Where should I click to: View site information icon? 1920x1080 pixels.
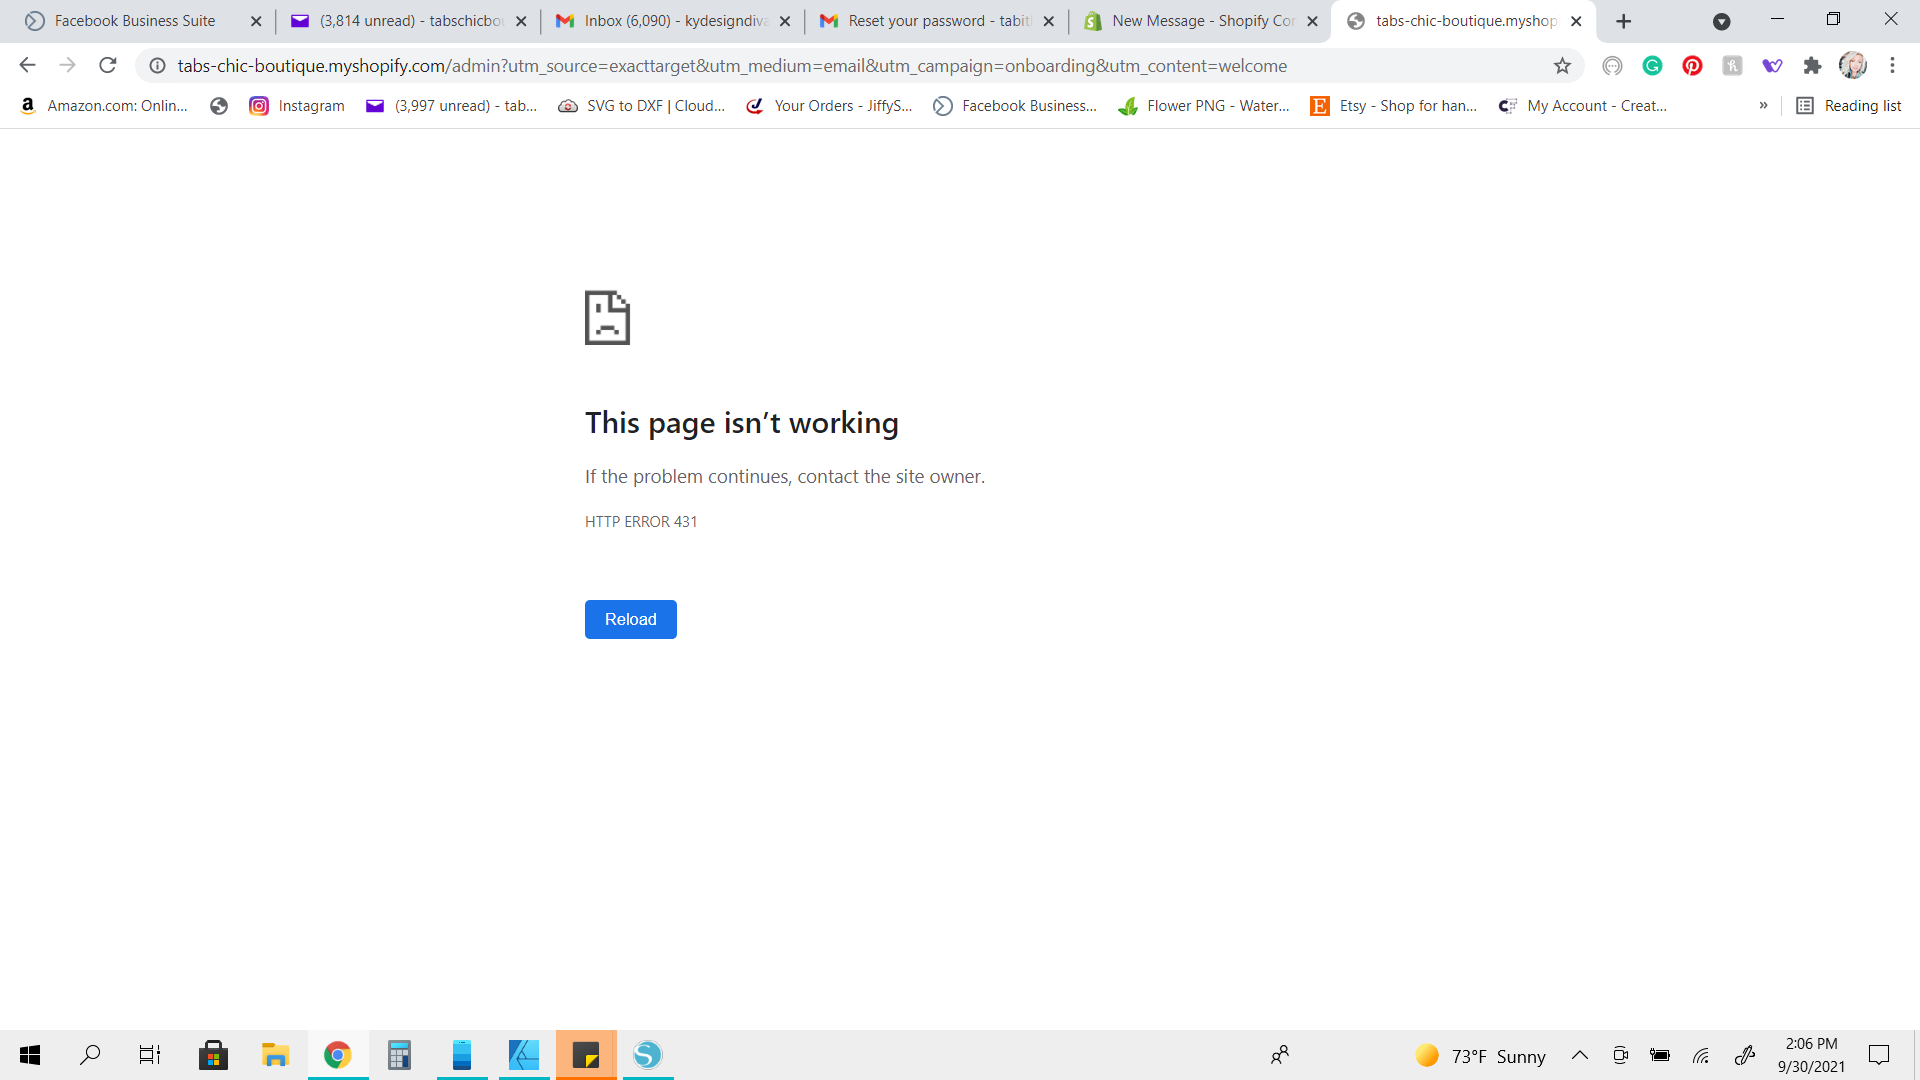158,66
